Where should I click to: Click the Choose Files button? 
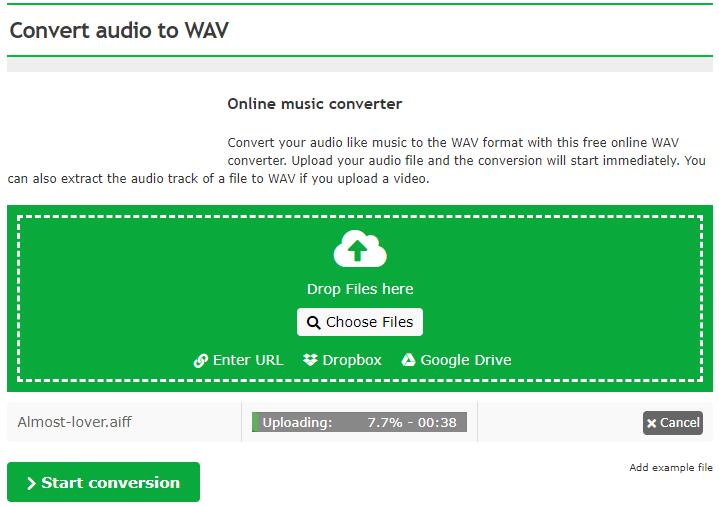click(x=360, y=322)
